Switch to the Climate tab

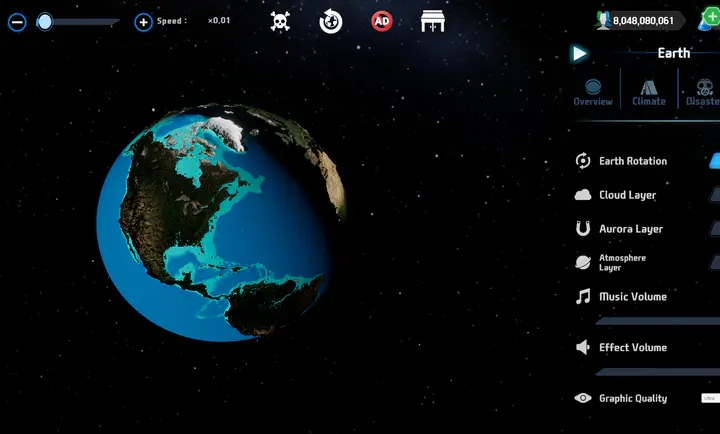tap(649, 92)
